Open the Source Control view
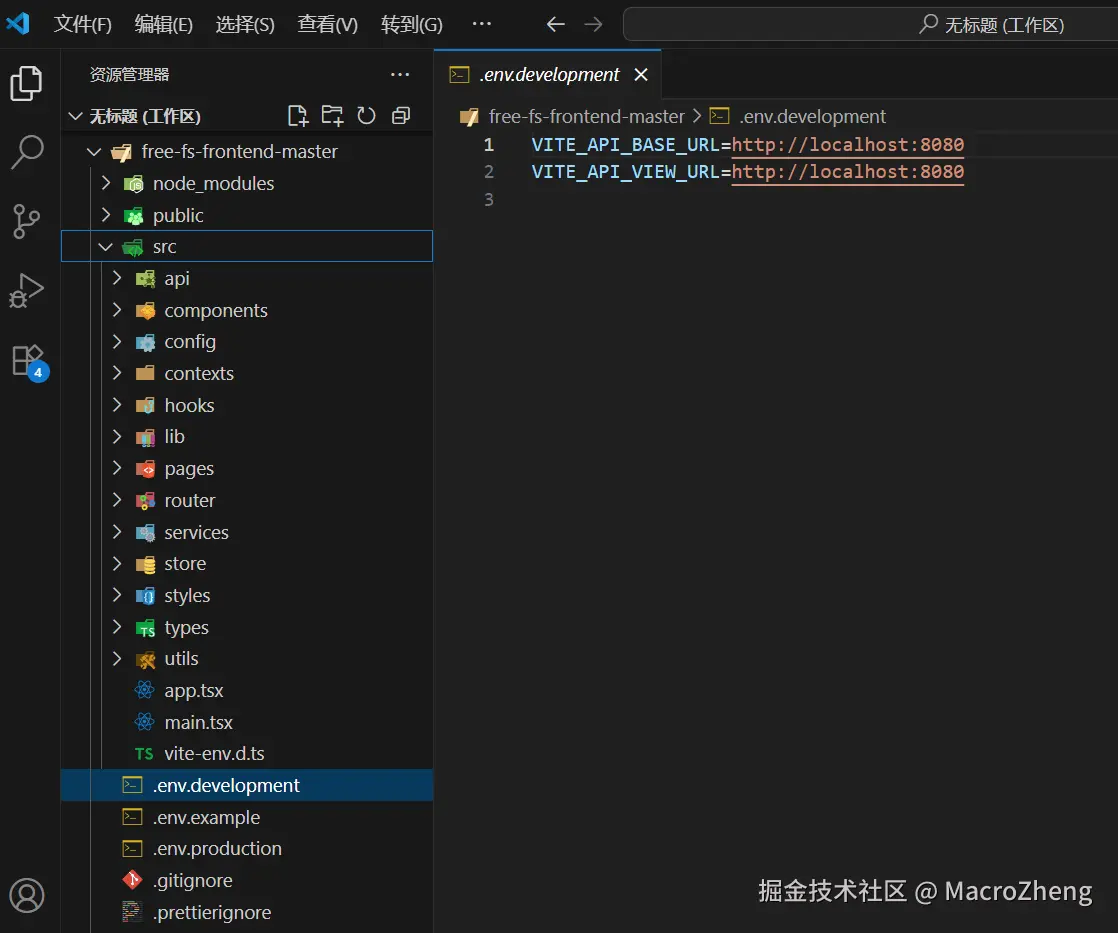This screenshot has height=933, width=1118. [27, 221]
